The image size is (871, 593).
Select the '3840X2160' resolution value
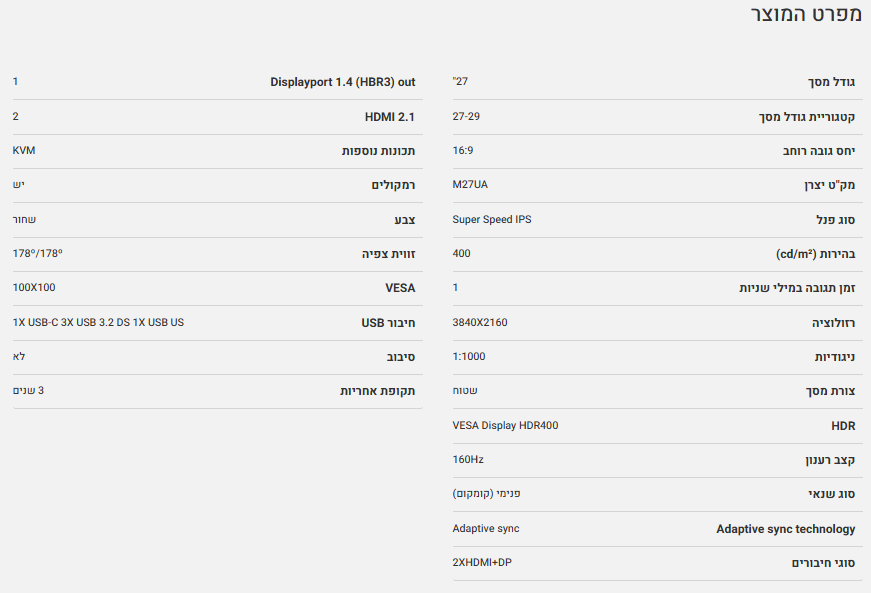pyautogui.click(x=480, y=322)
